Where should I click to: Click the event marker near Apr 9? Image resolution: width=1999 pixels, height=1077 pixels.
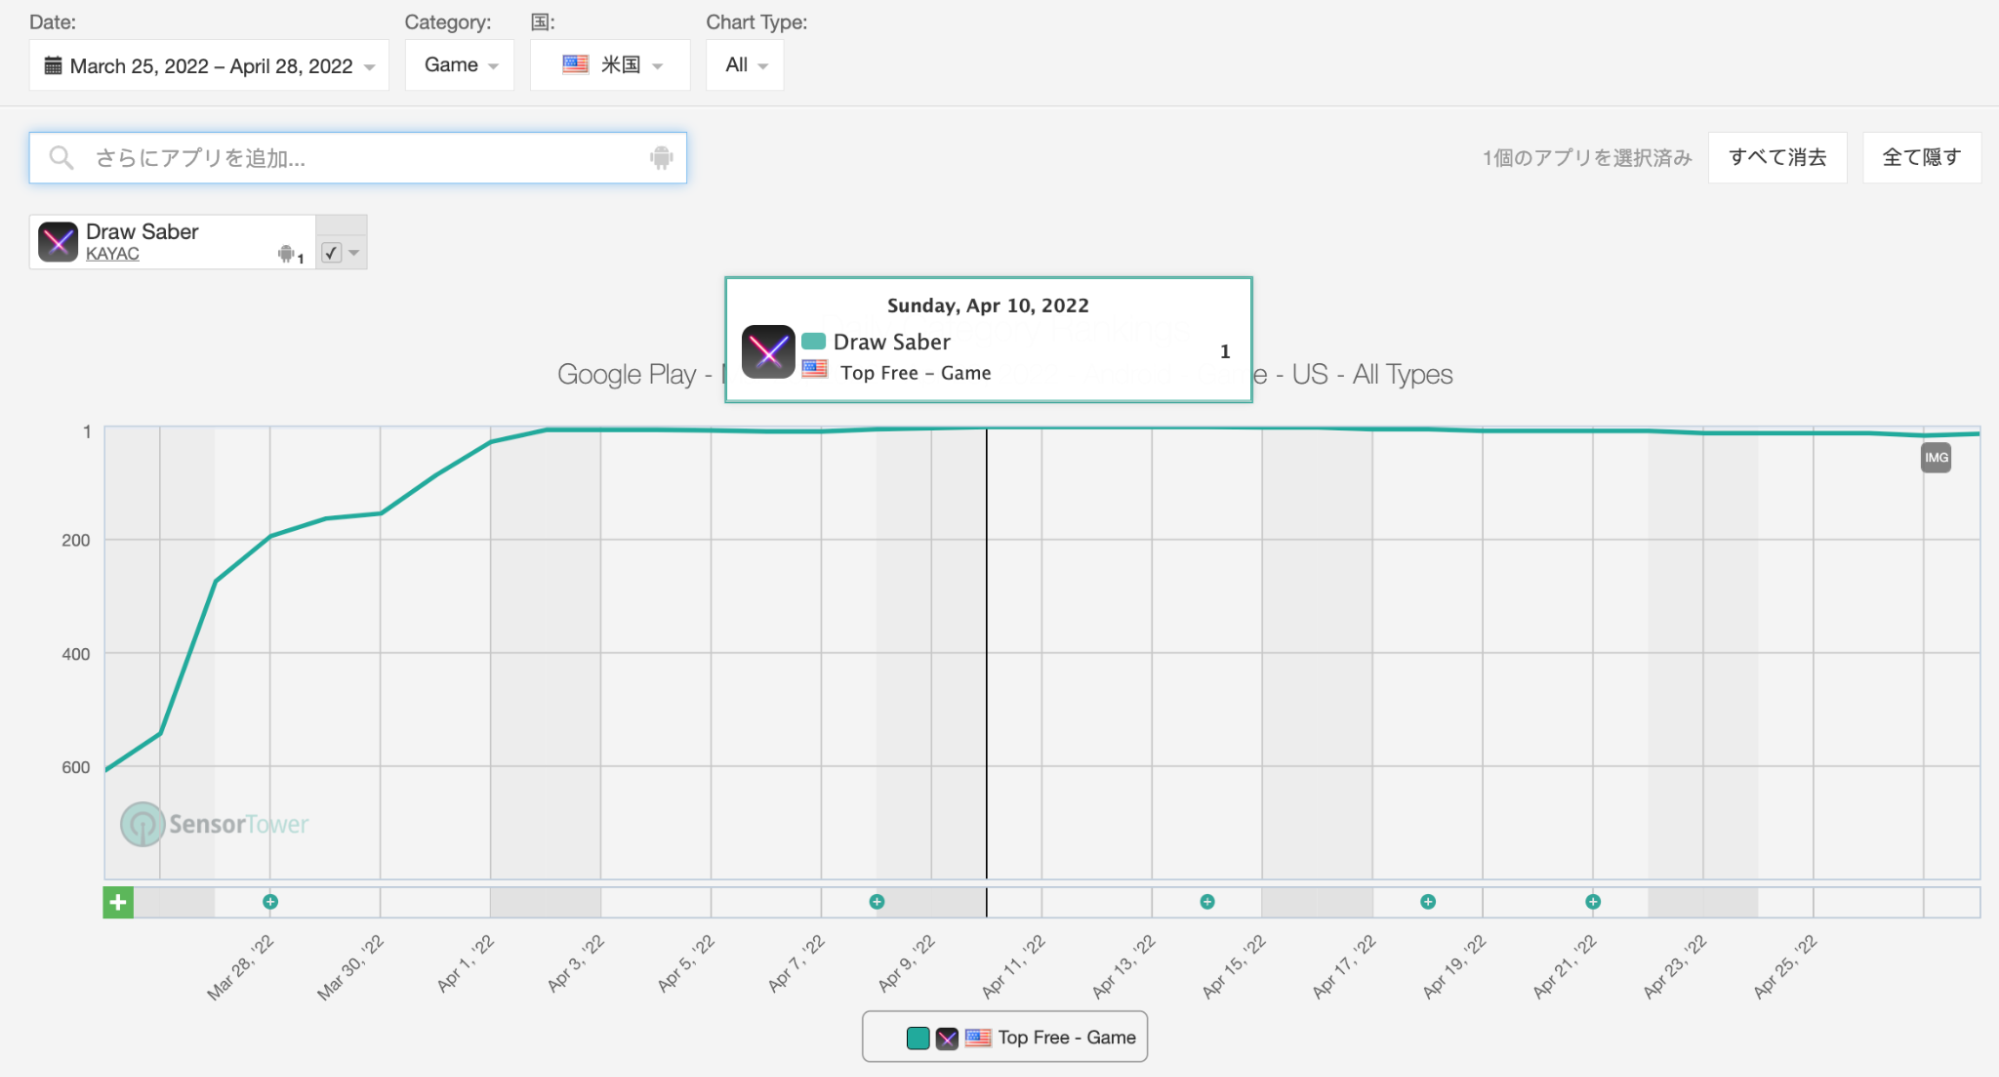point(877,902)
